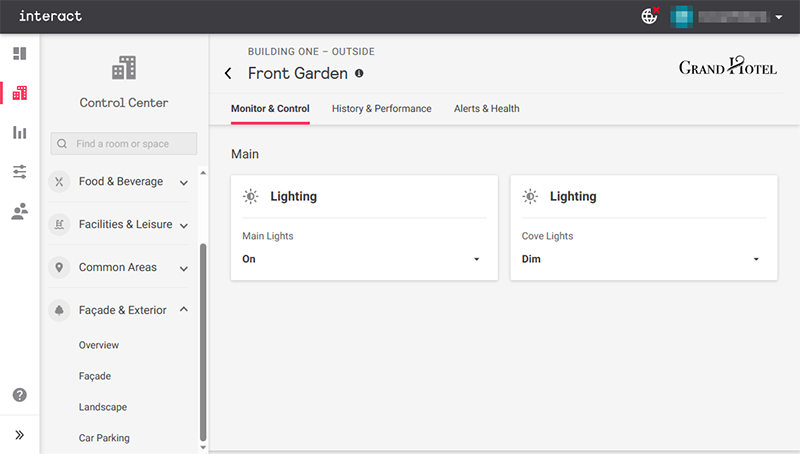This screenshot has height=454, width=800.
Task: Open the sliders settings icon
Action: 19,172
